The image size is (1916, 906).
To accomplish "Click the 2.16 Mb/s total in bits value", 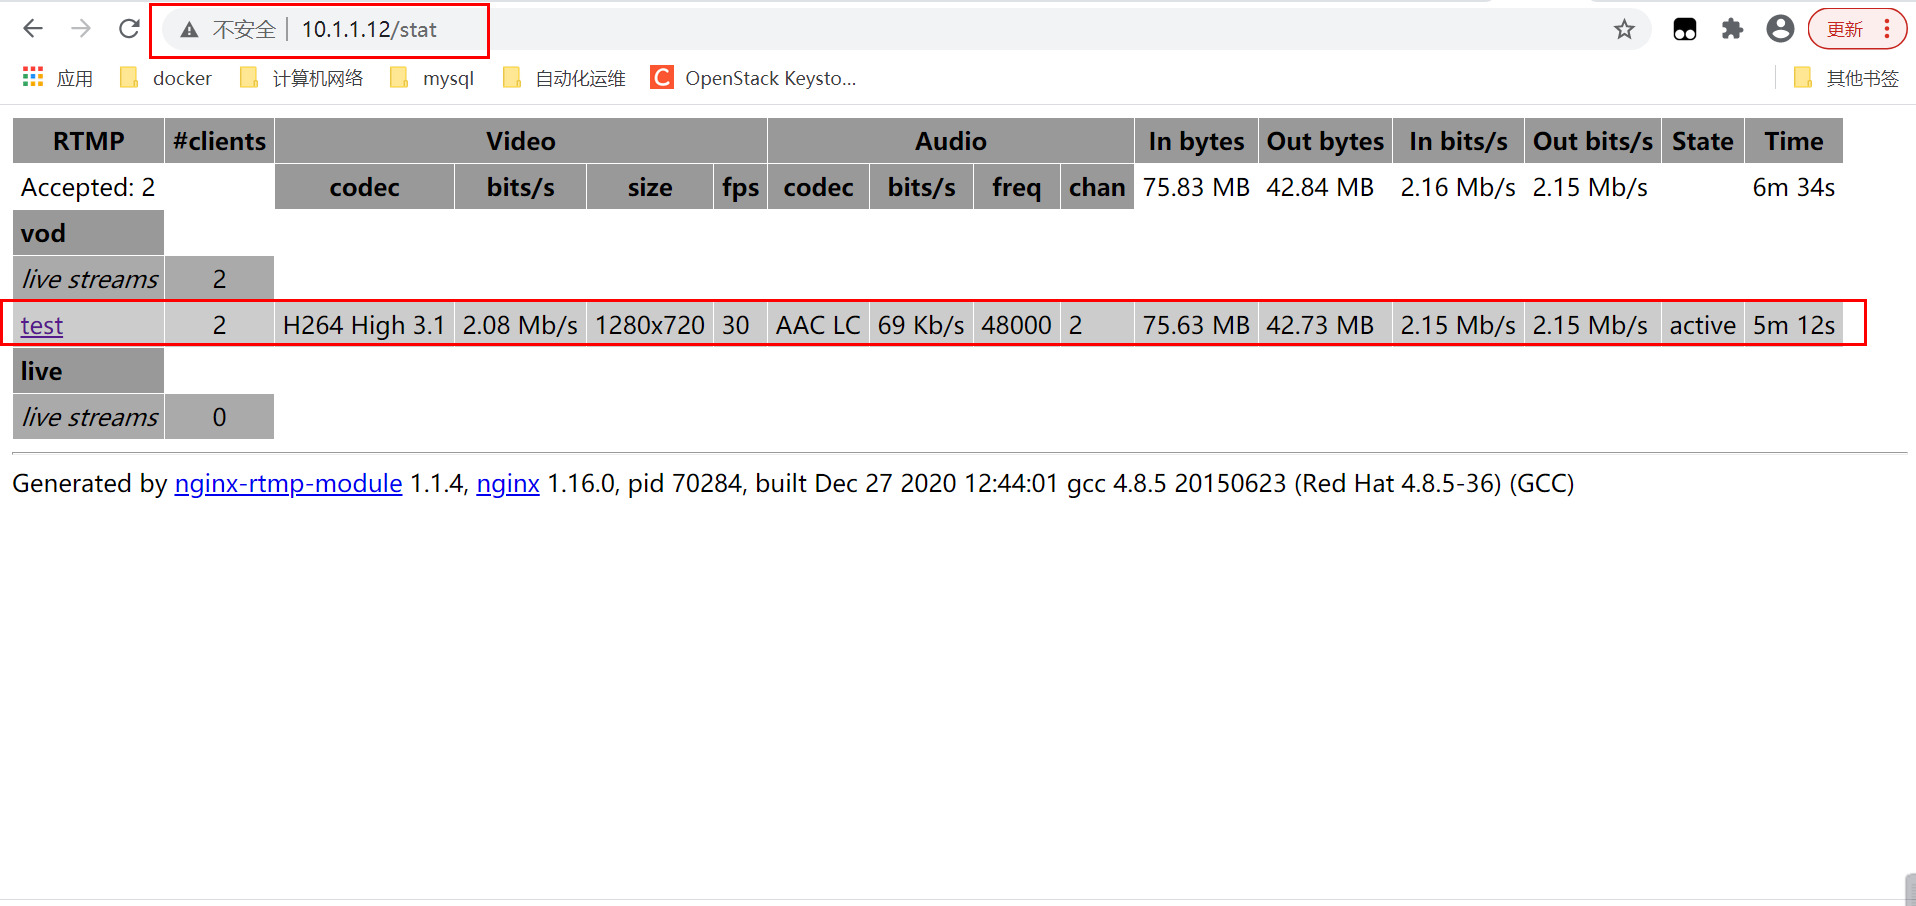I will tap(1458, 187).
